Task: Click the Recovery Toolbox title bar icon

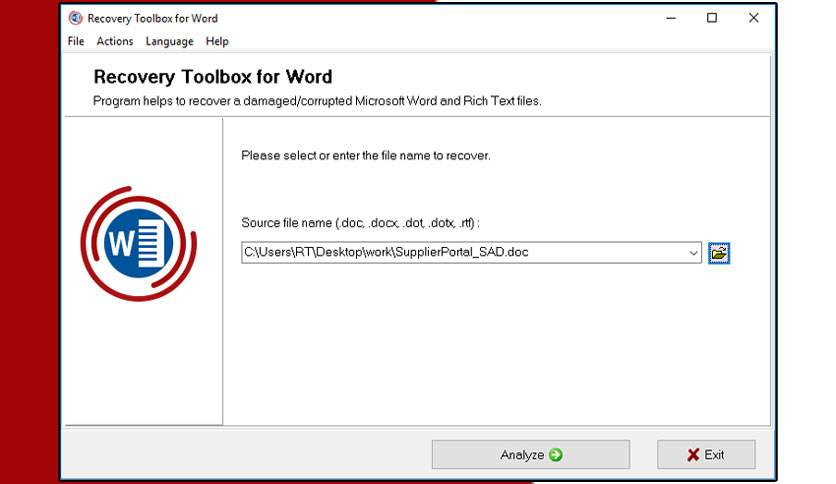Action: (75, 18)
